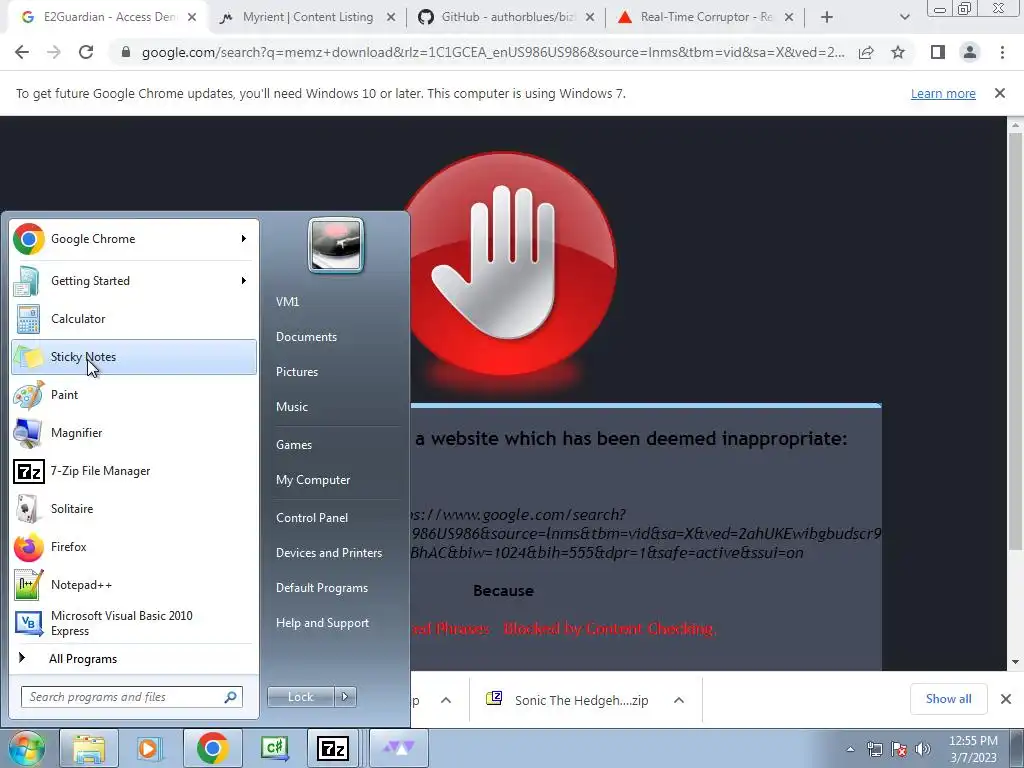The height and width of the screenshot is (768, 1024).
Task: Click Show all downloads button
Action: 948,699
